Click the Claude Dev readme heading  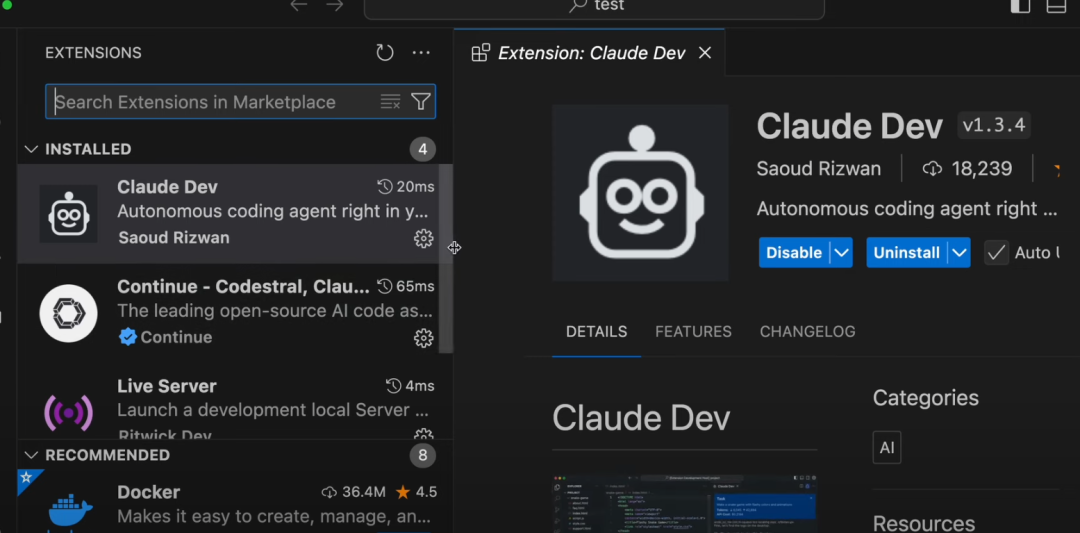(641, 418)
